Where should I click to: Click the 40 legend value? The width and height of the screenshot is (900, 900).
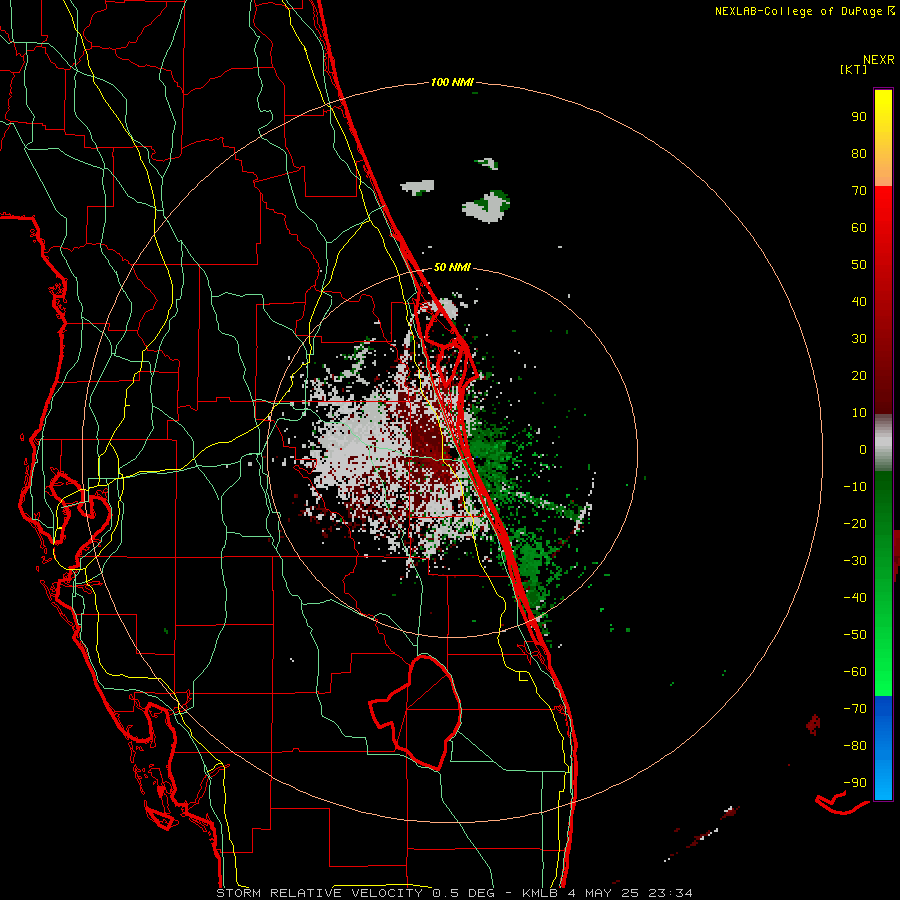tap(859, 301)
